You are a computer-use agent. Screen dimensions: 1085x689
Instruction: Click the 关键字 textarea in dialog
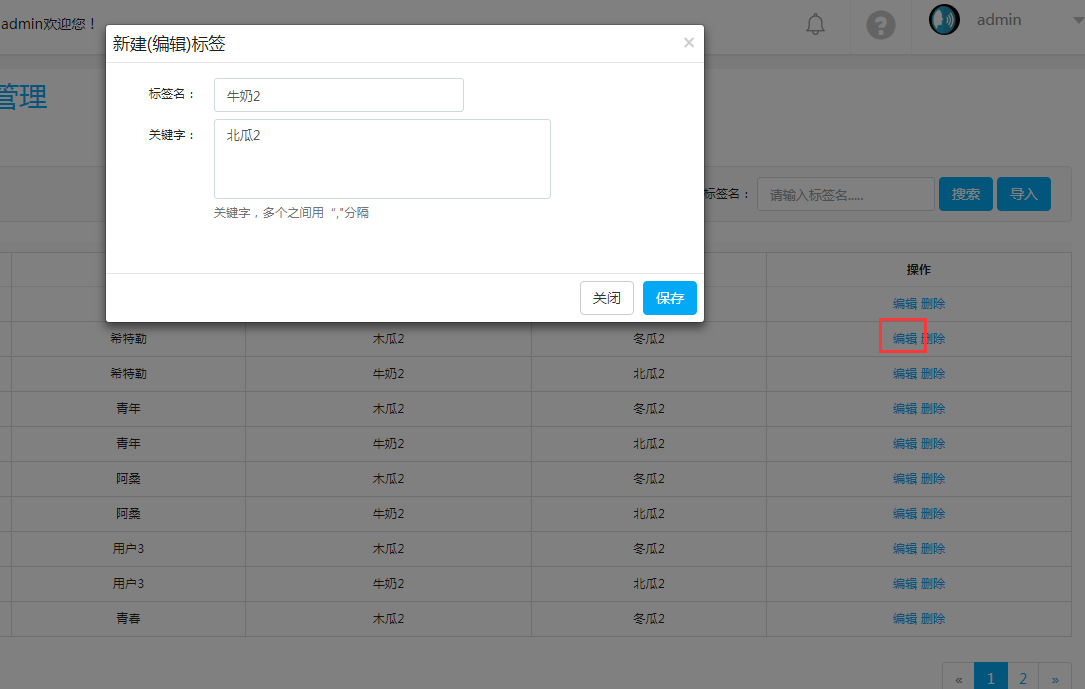382,159
